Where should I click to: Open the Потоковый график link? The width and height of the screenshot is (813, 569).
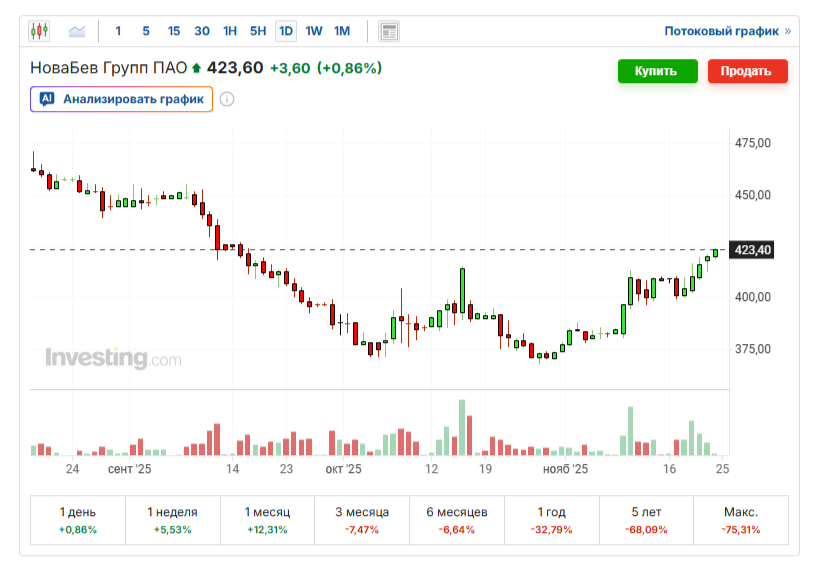tap(727, 31)
